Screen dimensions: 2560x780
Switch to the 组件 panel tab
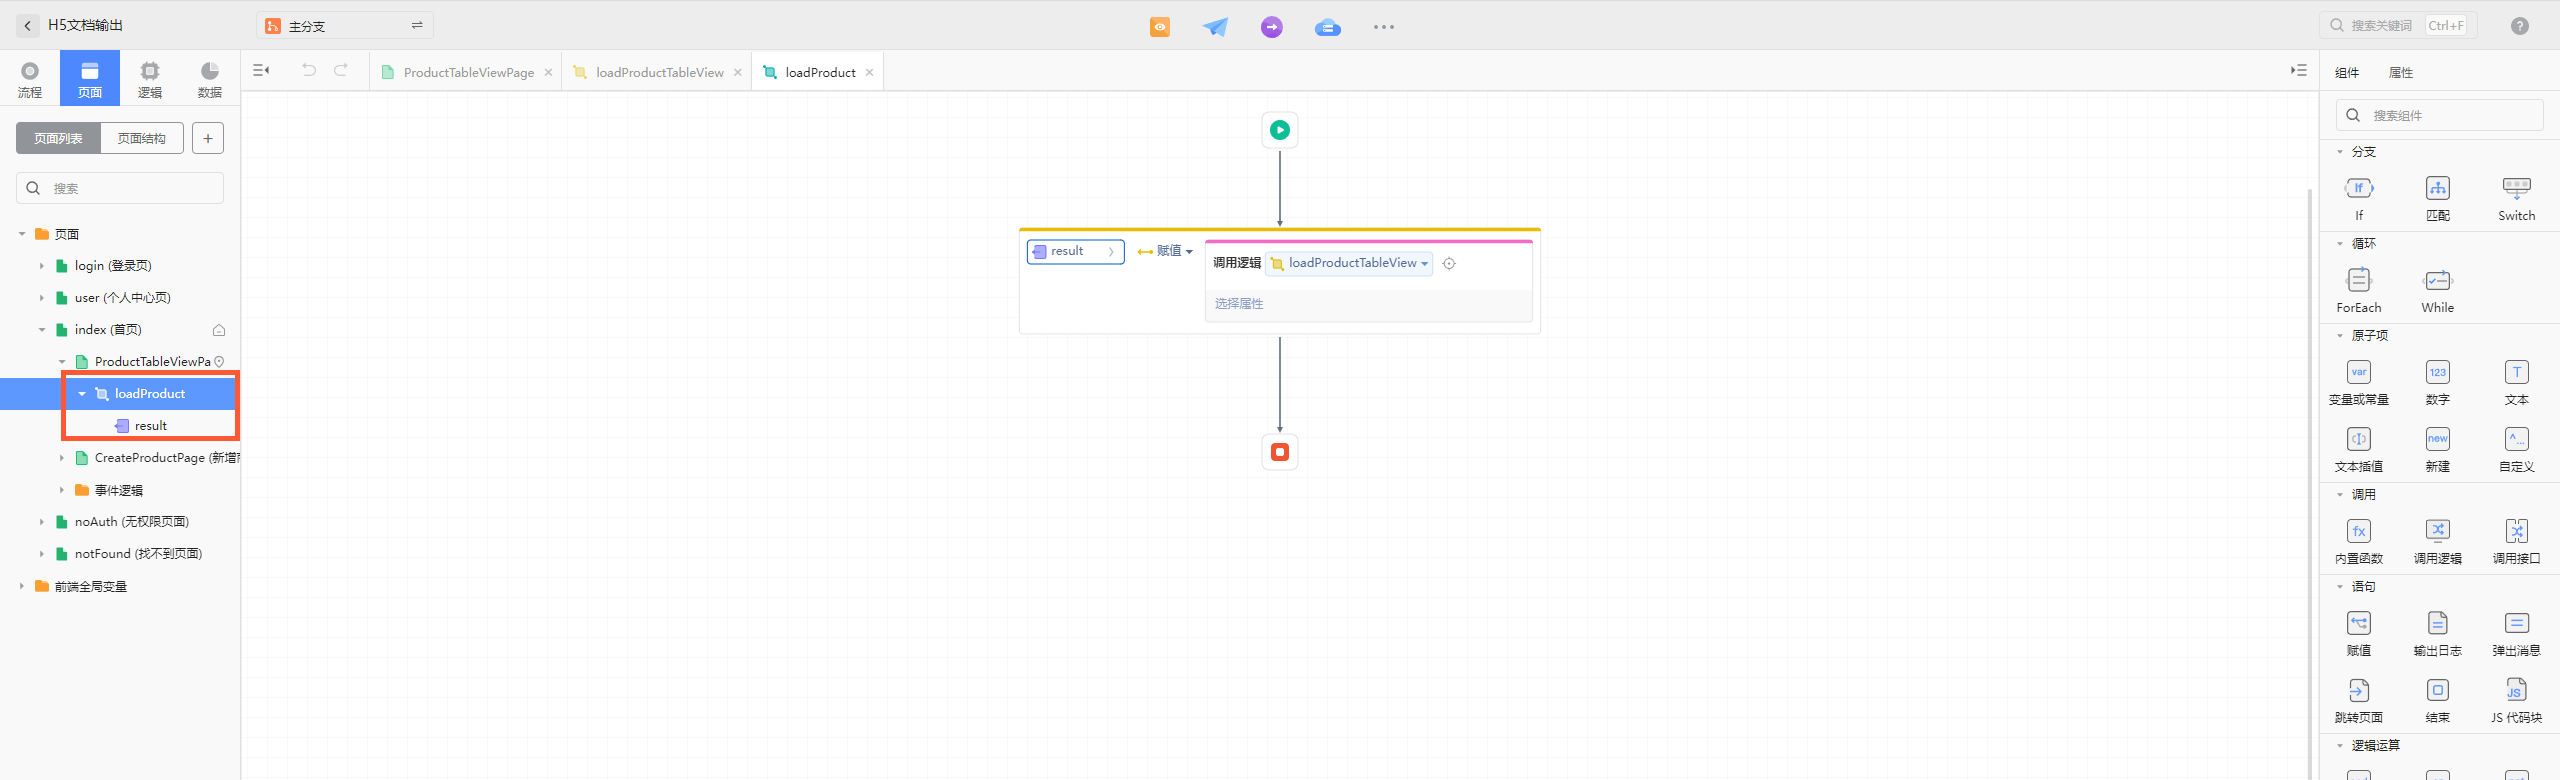pyautogui.click(x=2347, y=73)
